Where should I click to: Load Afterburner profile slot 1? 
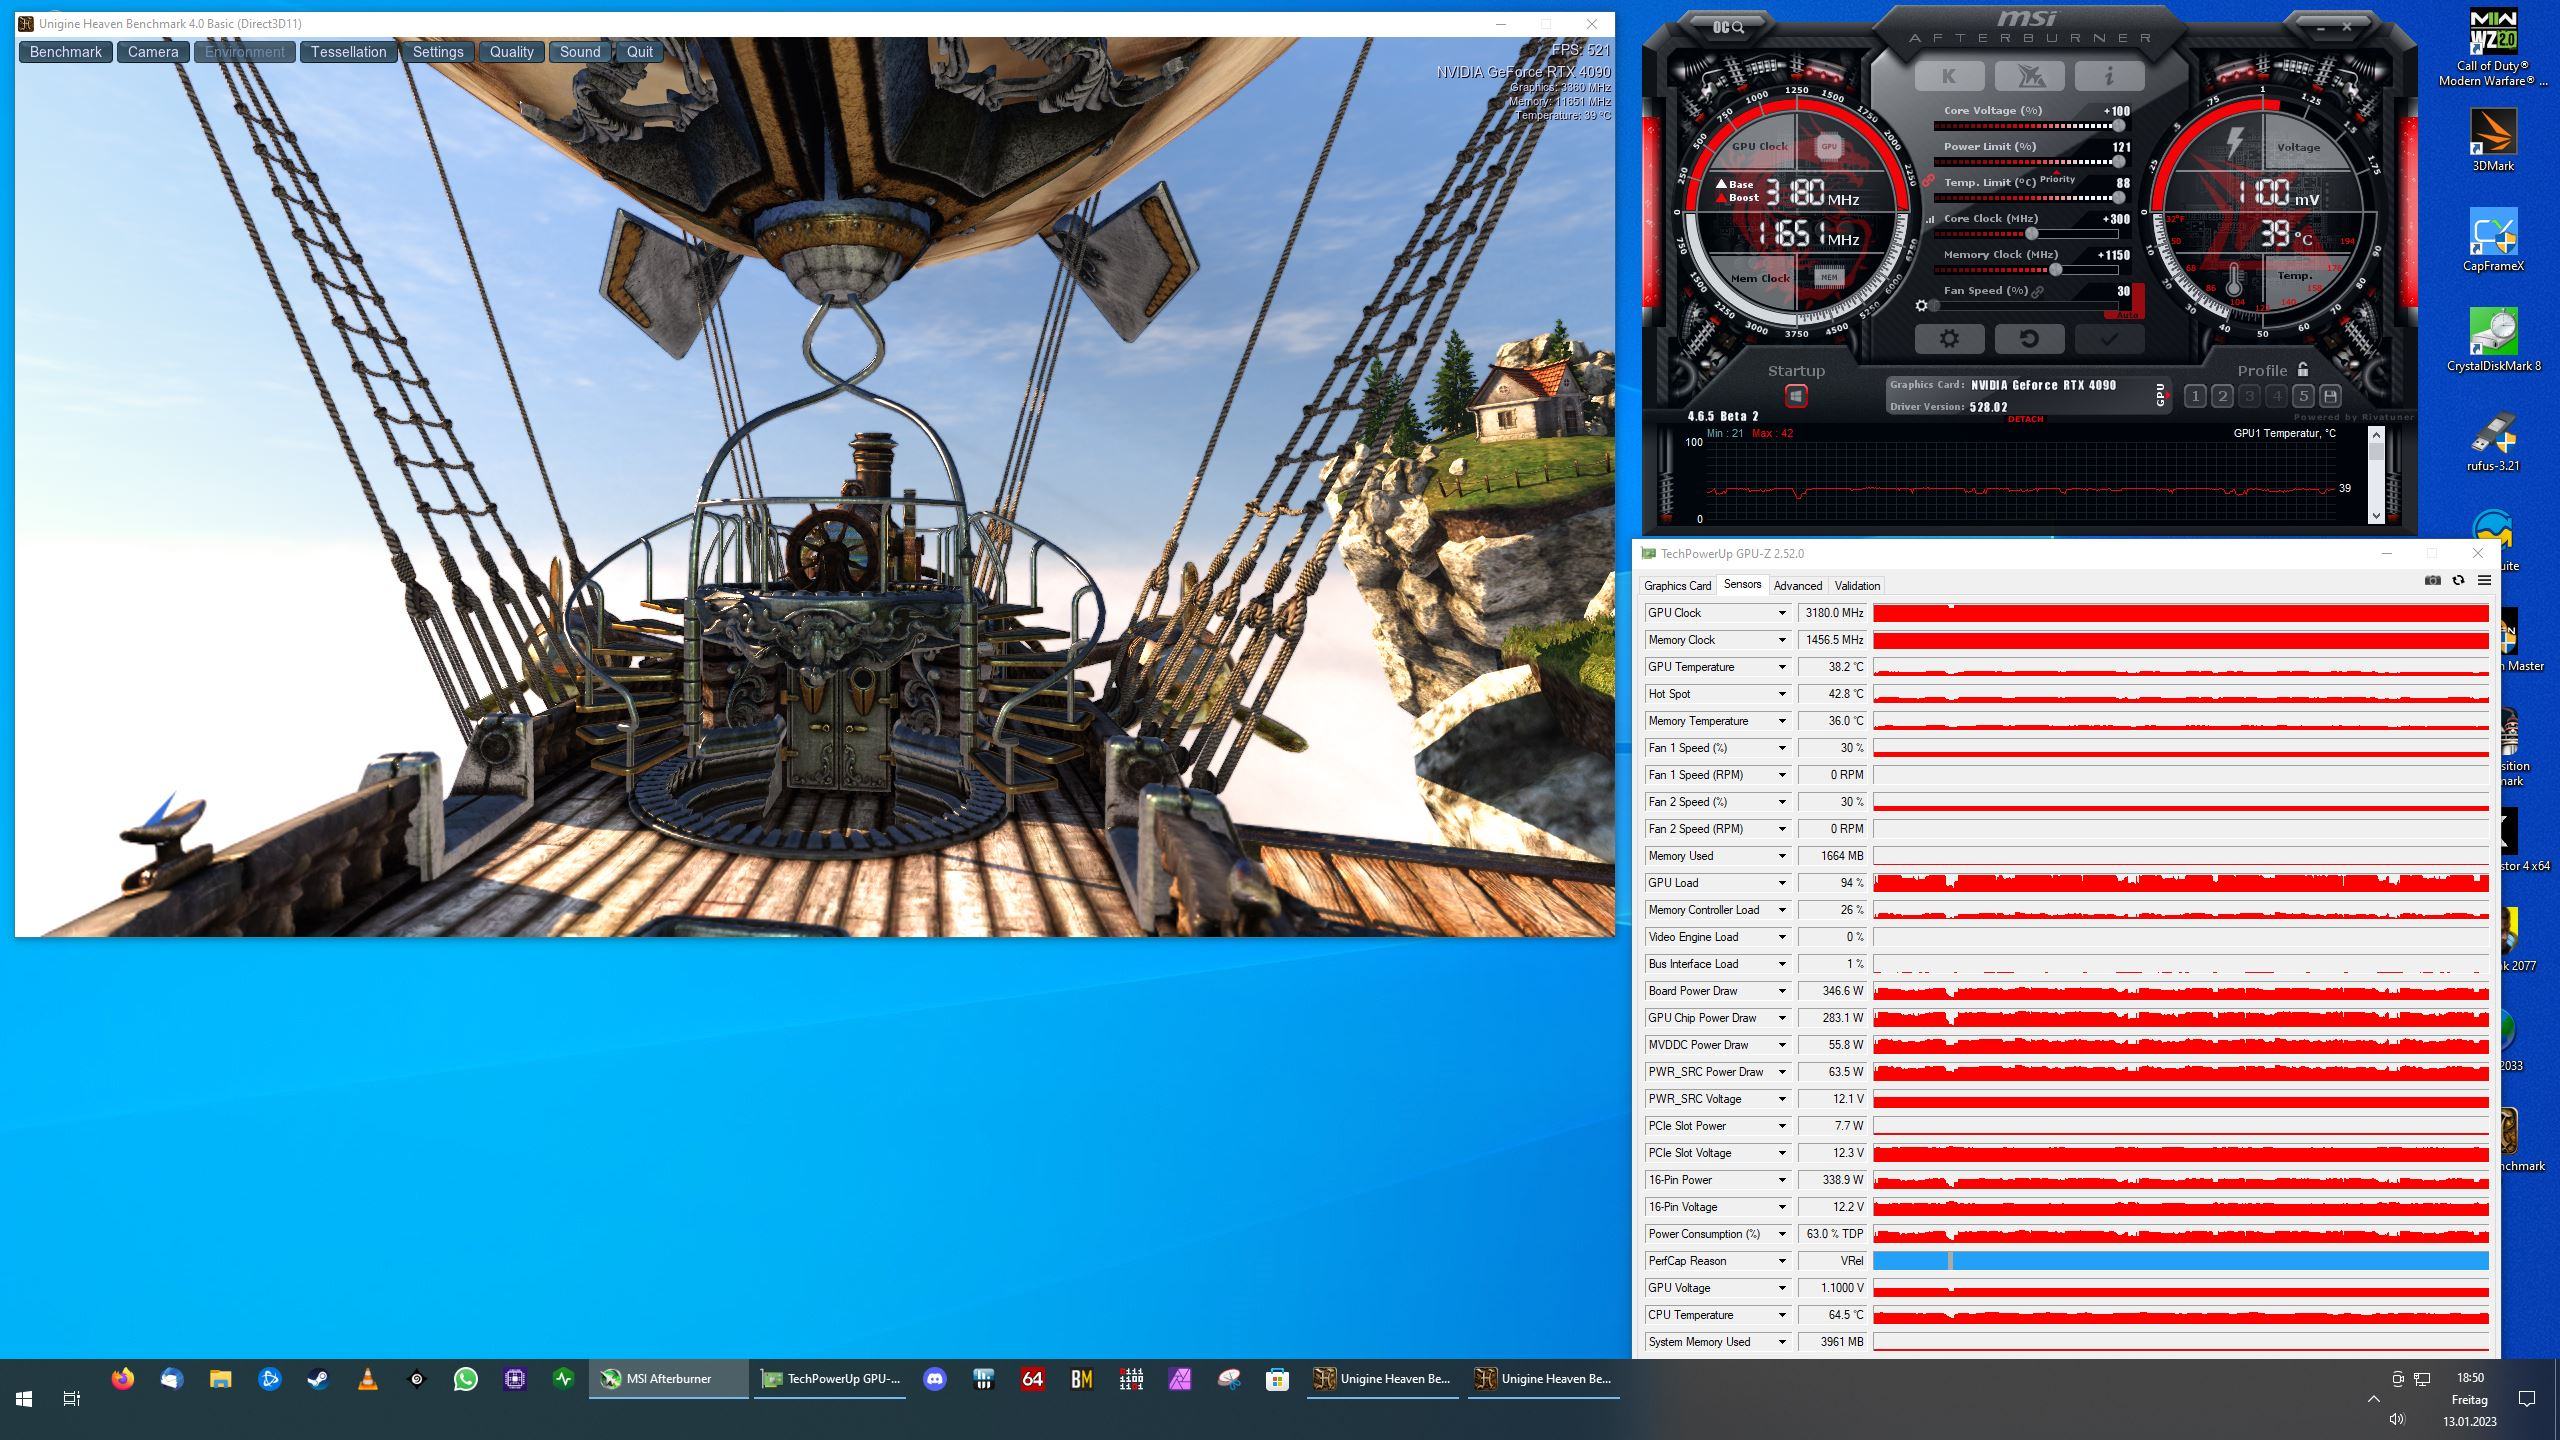click(2195, 396)
